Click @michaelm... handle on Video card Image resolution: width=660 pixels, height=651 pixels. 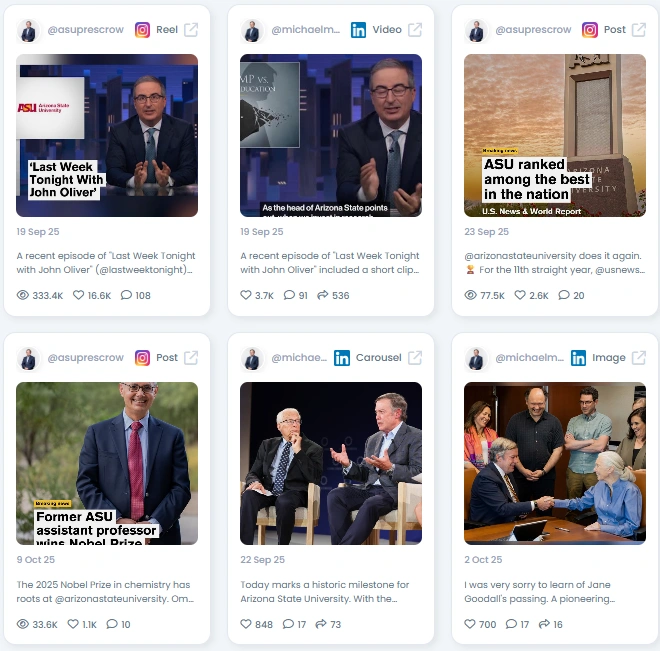coord(305,30)
